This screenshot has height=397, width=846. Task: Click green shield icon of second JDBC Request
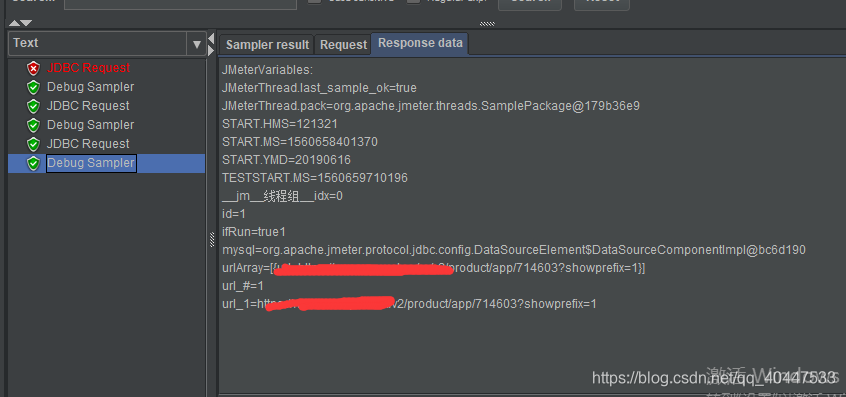pyautogui.click(x=33, y=106)
